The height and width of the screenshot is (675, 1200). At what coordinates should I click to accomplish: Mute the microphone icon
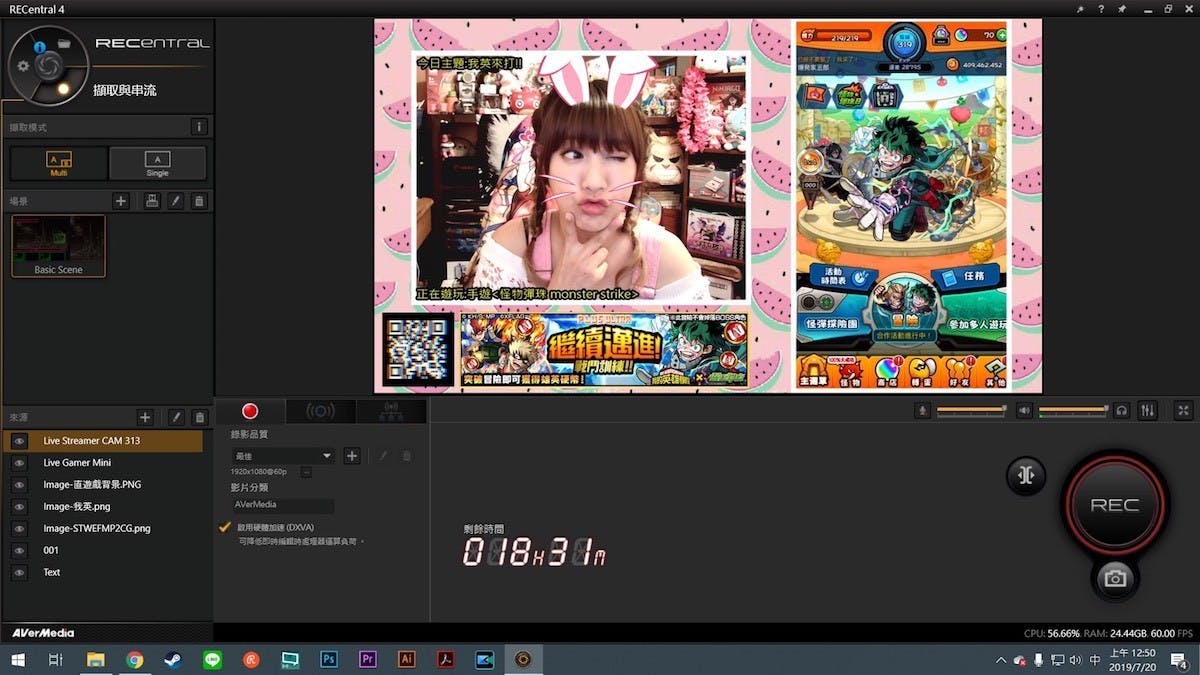[x=924, y=410]
